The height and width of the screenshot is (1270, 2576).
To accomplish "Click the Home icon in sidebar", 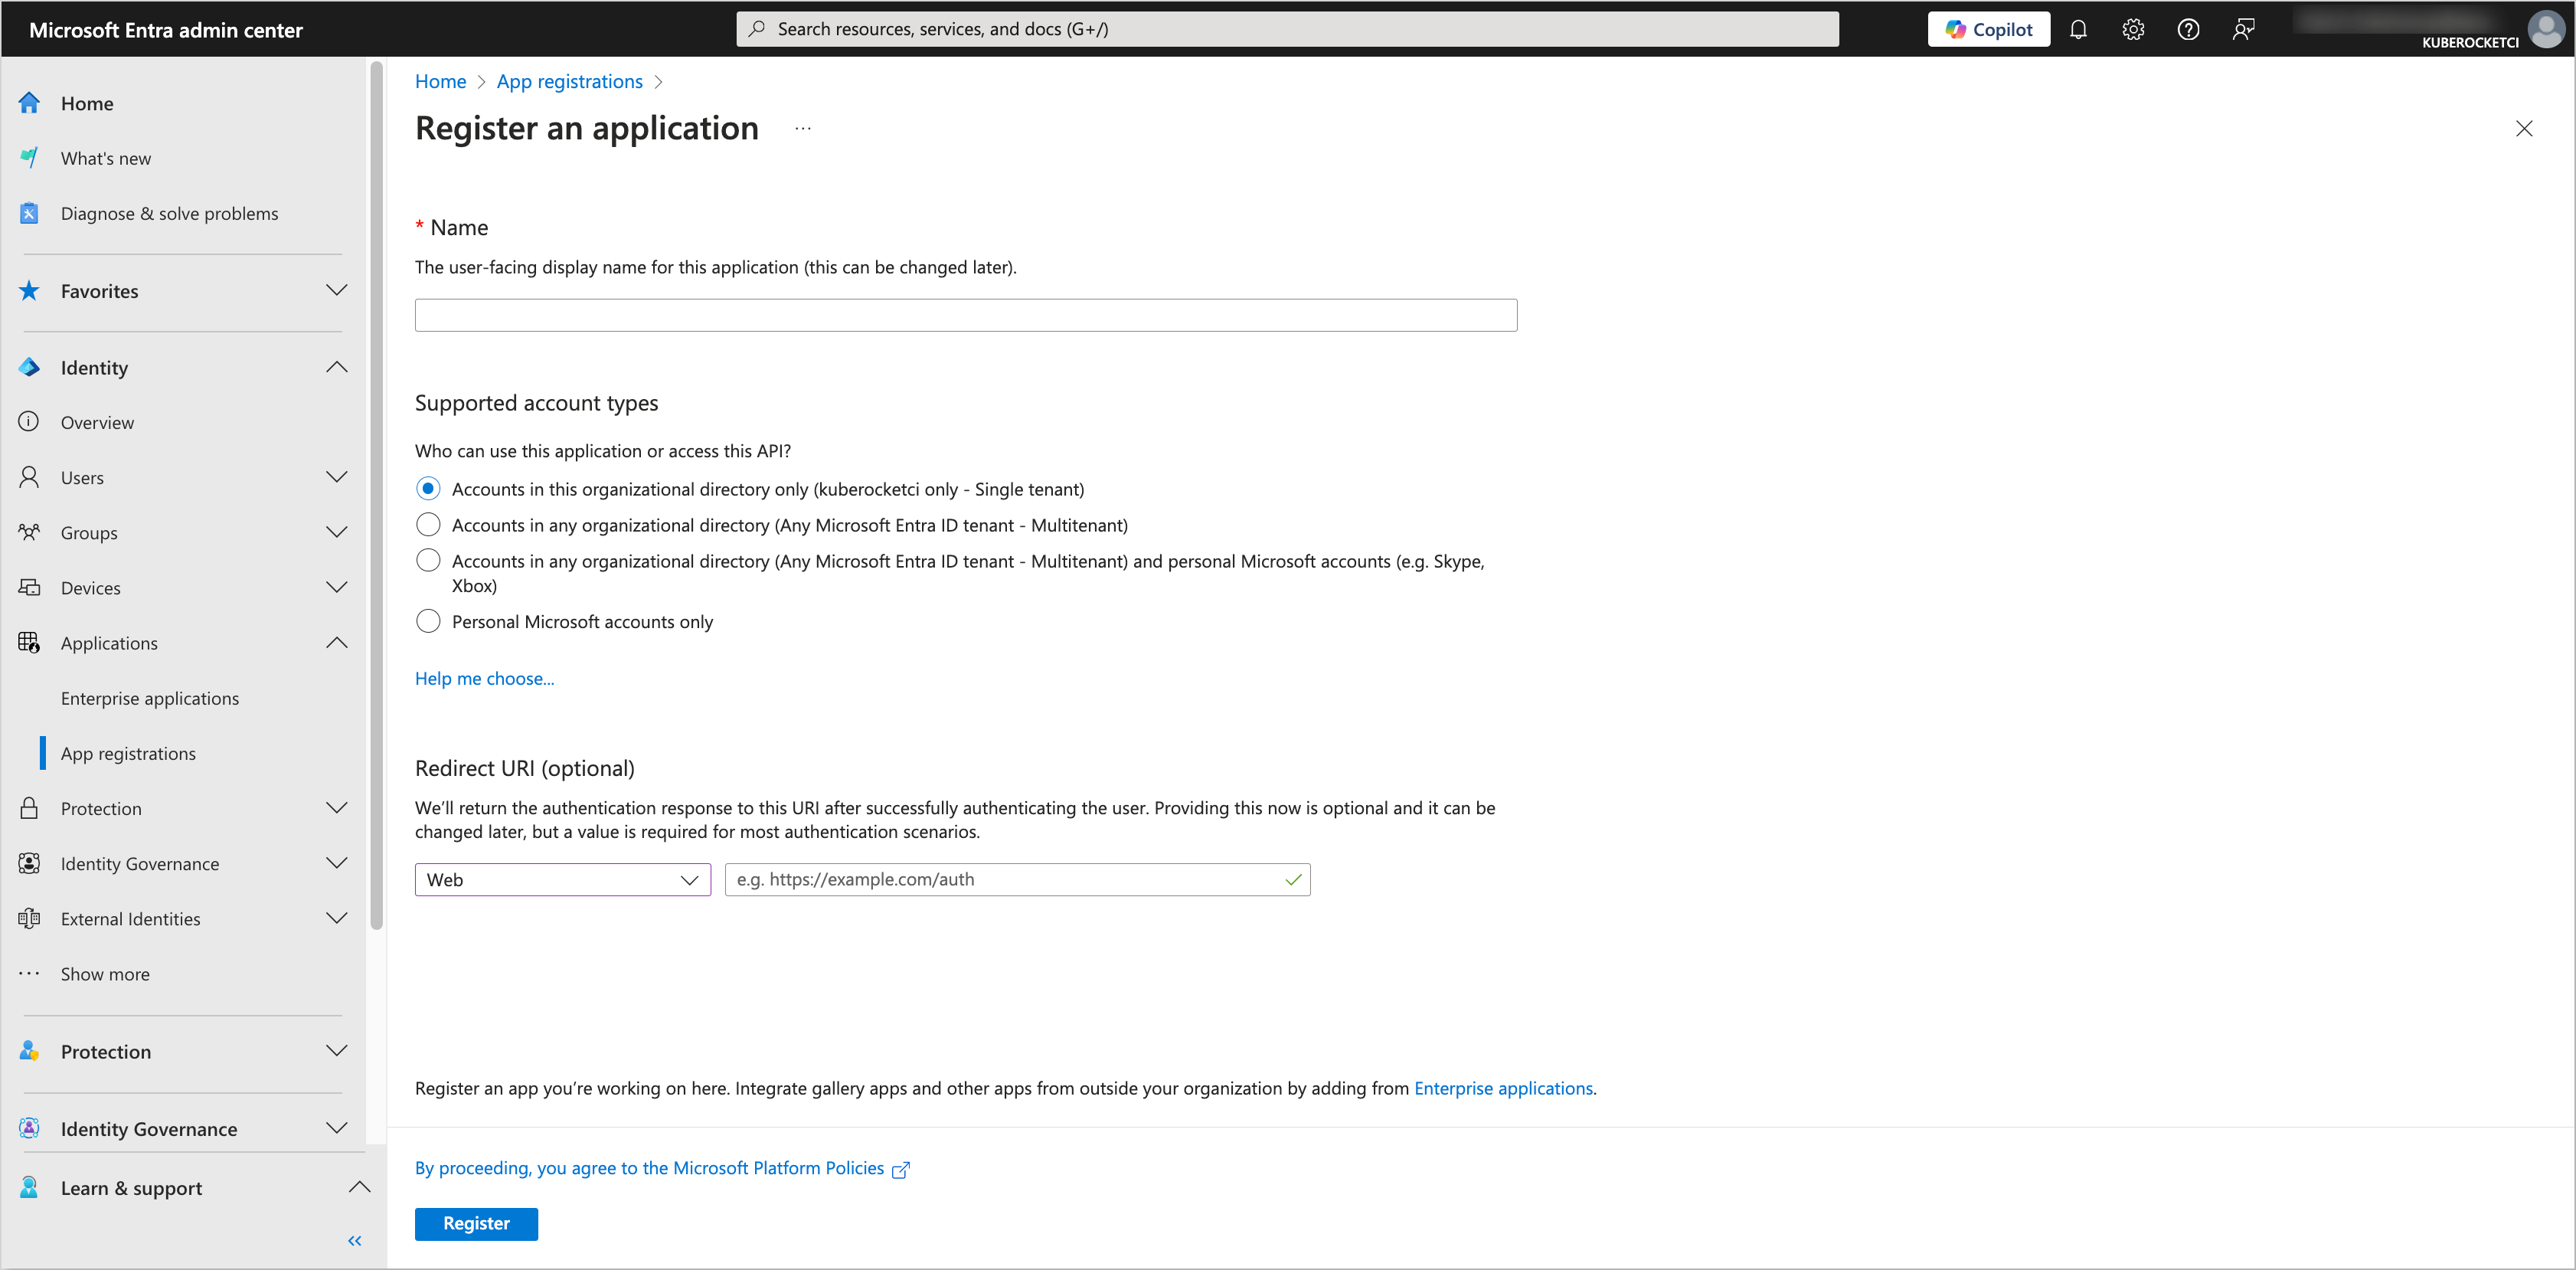I will tap(30, 102).
